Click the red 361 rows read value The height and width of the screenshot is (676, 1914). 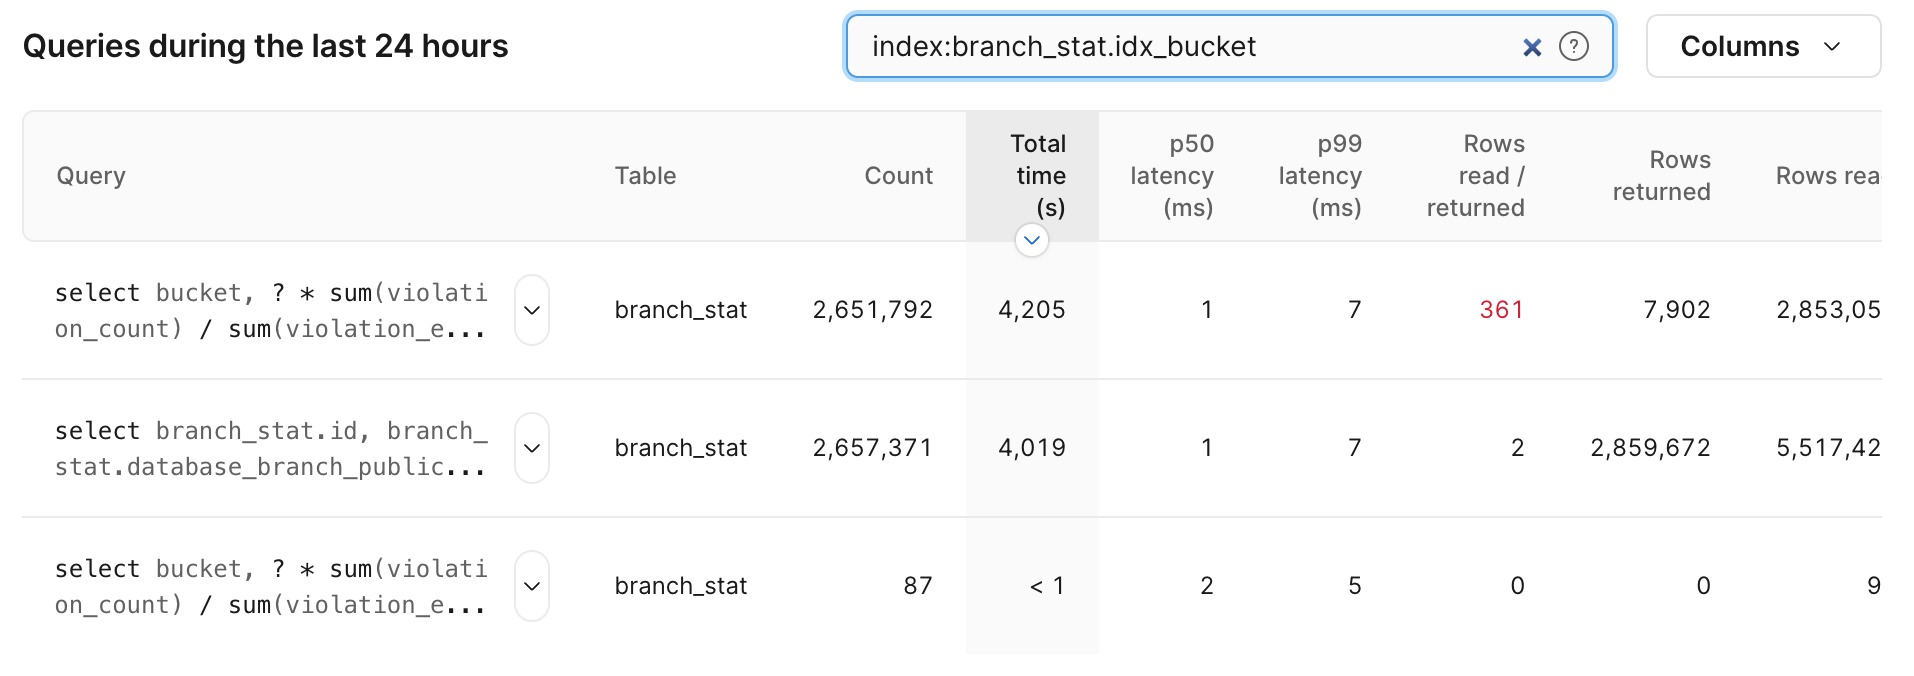(x=1501, y=310)
